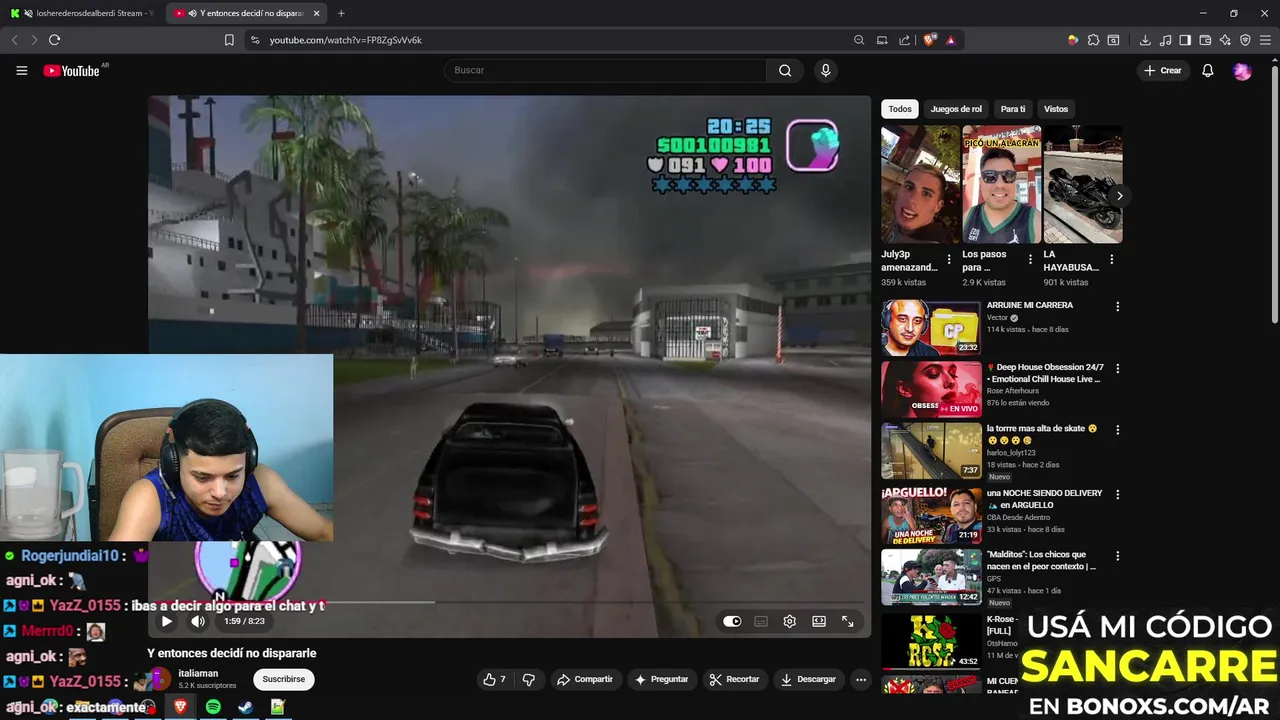Click the Compartir button
This screenshot has width=1280, height=720.
[585, 679]
